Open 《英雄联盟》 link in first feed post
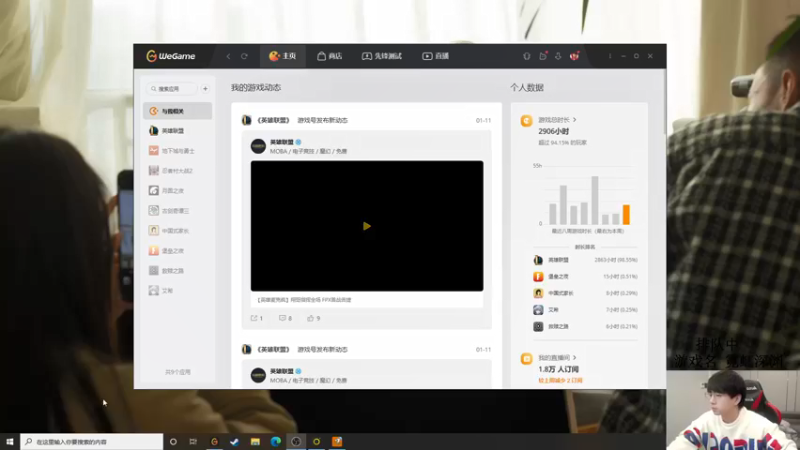 273,120
